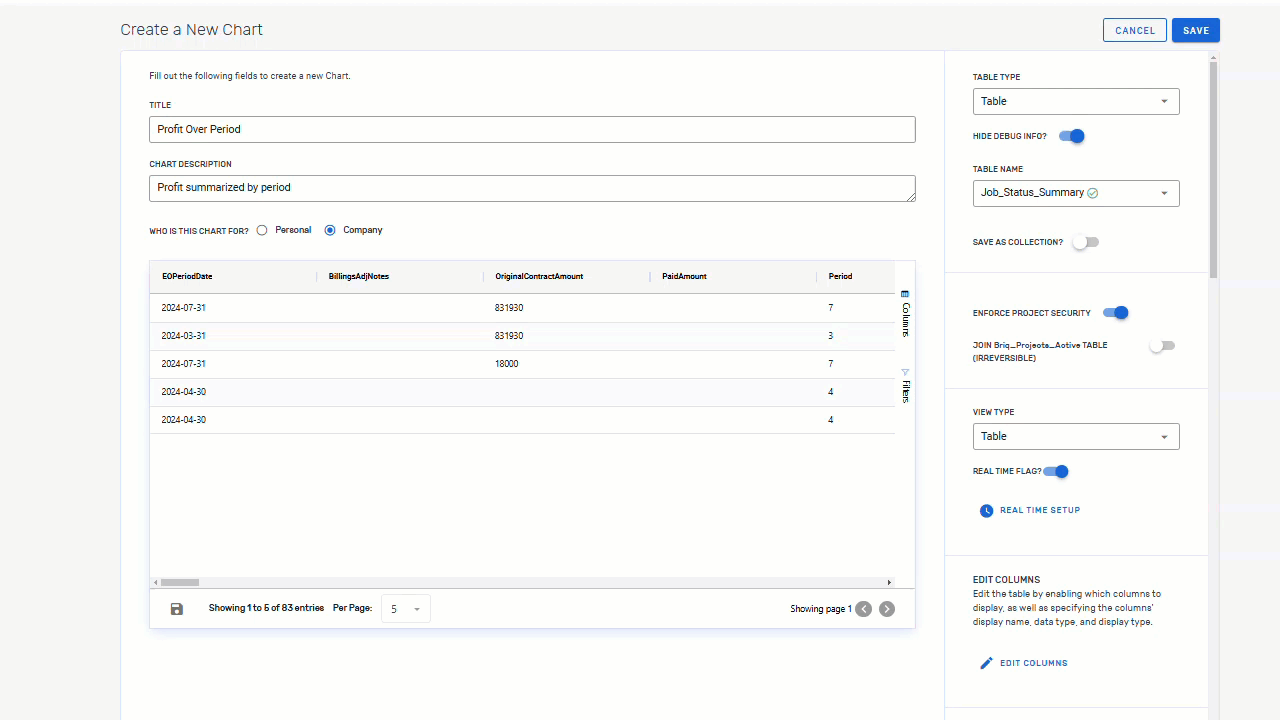Click the Chart Description text area

(x=532, y=188)
